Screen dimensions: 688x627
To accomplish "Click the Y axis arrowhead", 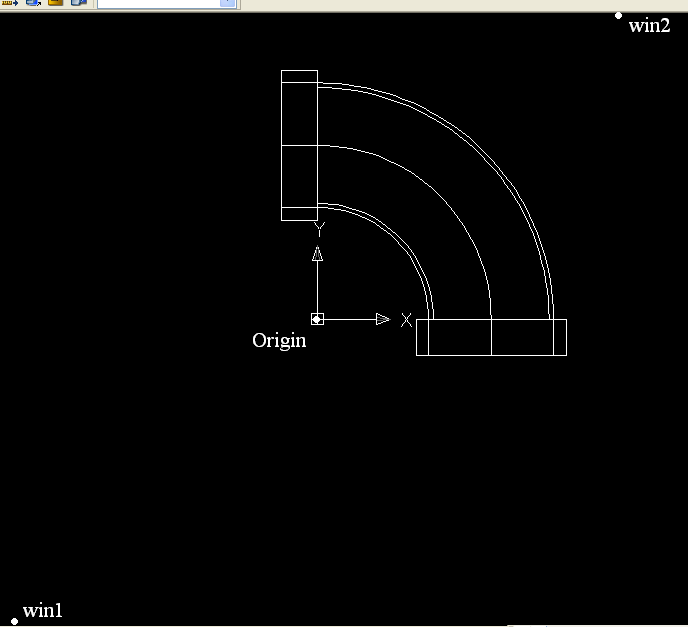I will pos(317,254).
